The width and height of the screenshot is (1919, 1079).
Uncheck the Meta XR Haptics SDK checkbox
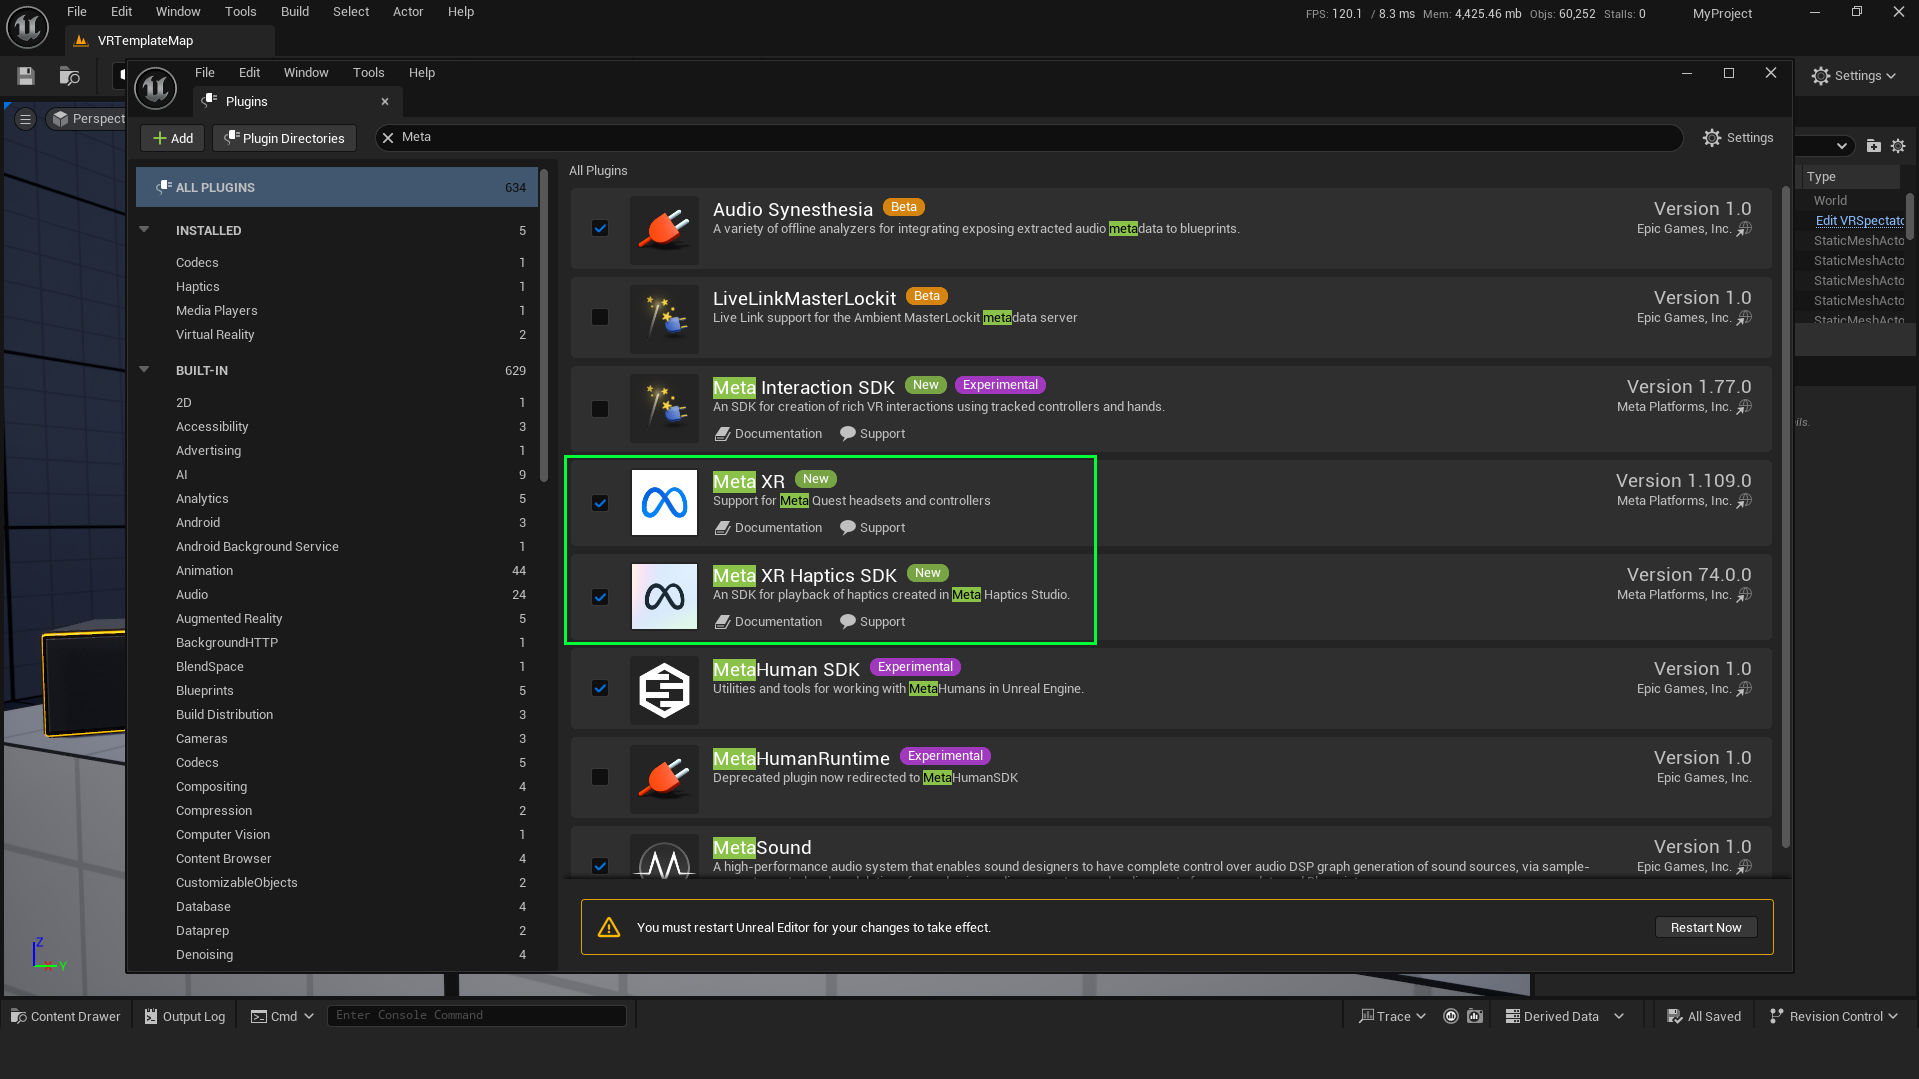pos(600,597)
